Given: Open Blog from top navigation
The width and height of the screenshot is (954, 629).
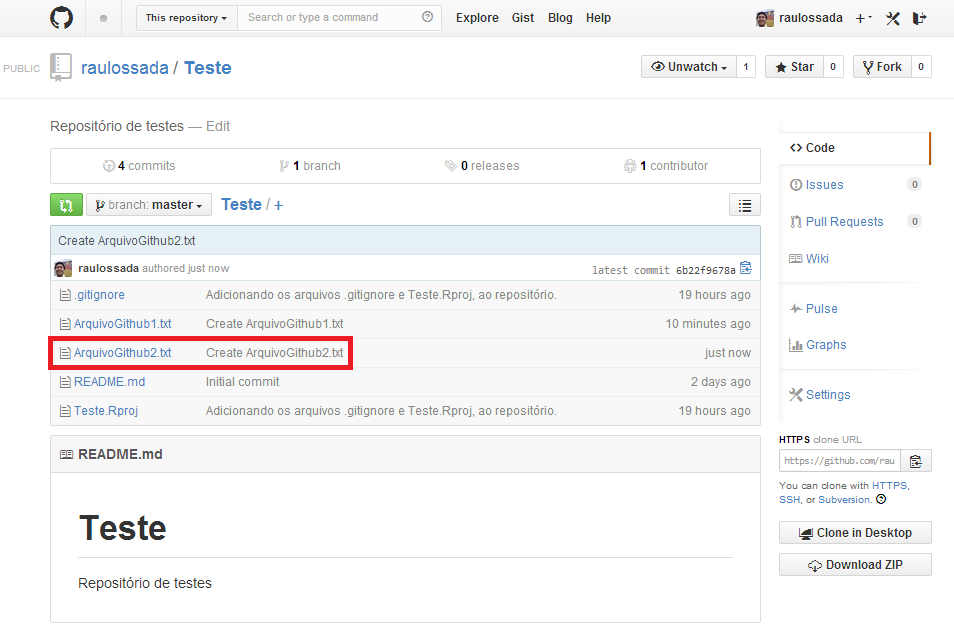Looking at the screenshot, I should coord(560,18).
